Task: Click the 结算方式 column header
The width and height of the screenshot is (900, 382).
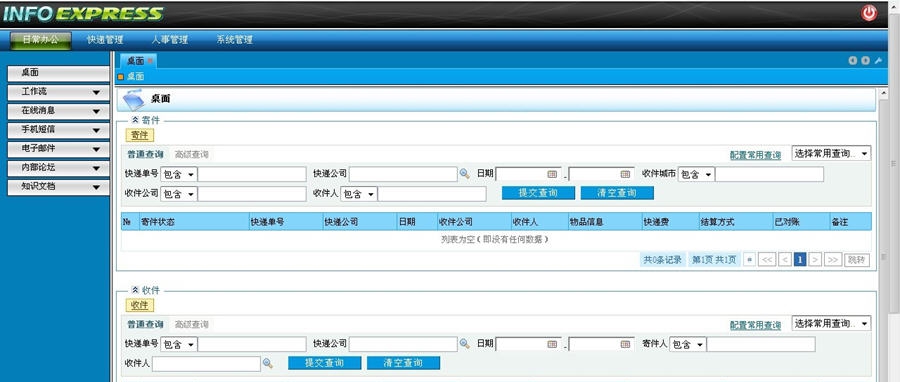Action: (736, 221)
